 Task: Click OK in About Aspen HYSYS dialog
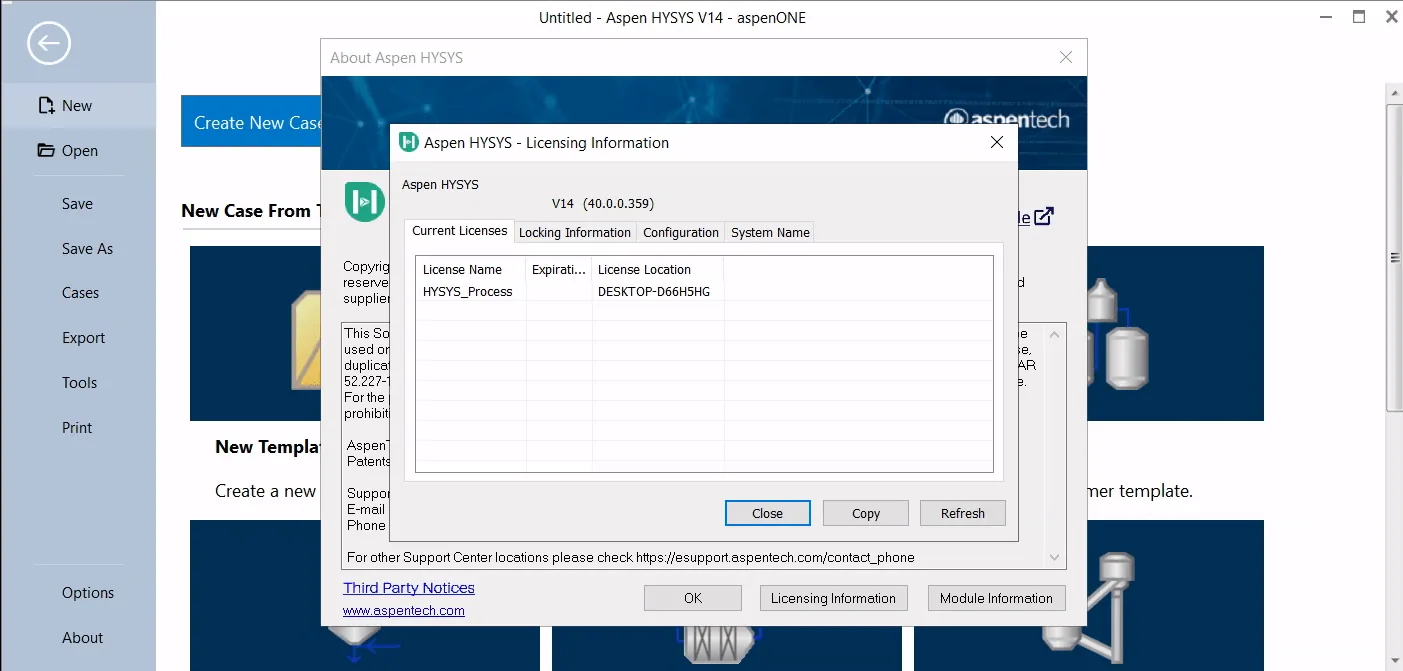[x=693, y=598]
